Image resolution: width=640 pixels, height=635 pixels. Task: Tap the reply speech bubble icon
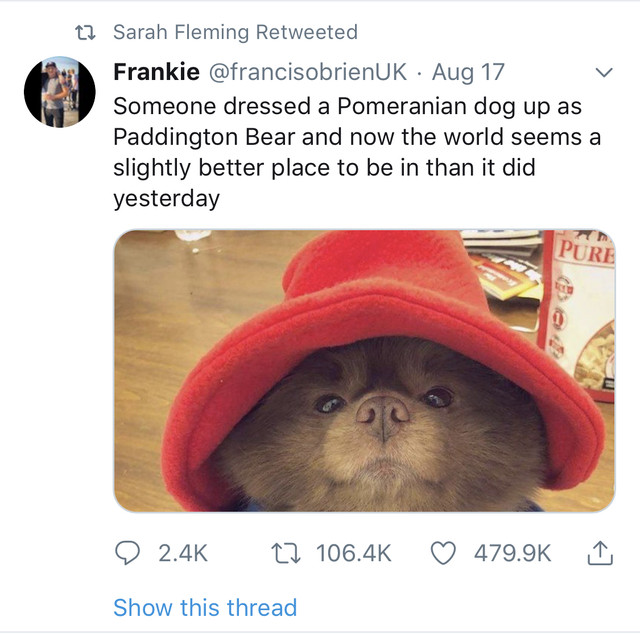click(131, 552)
